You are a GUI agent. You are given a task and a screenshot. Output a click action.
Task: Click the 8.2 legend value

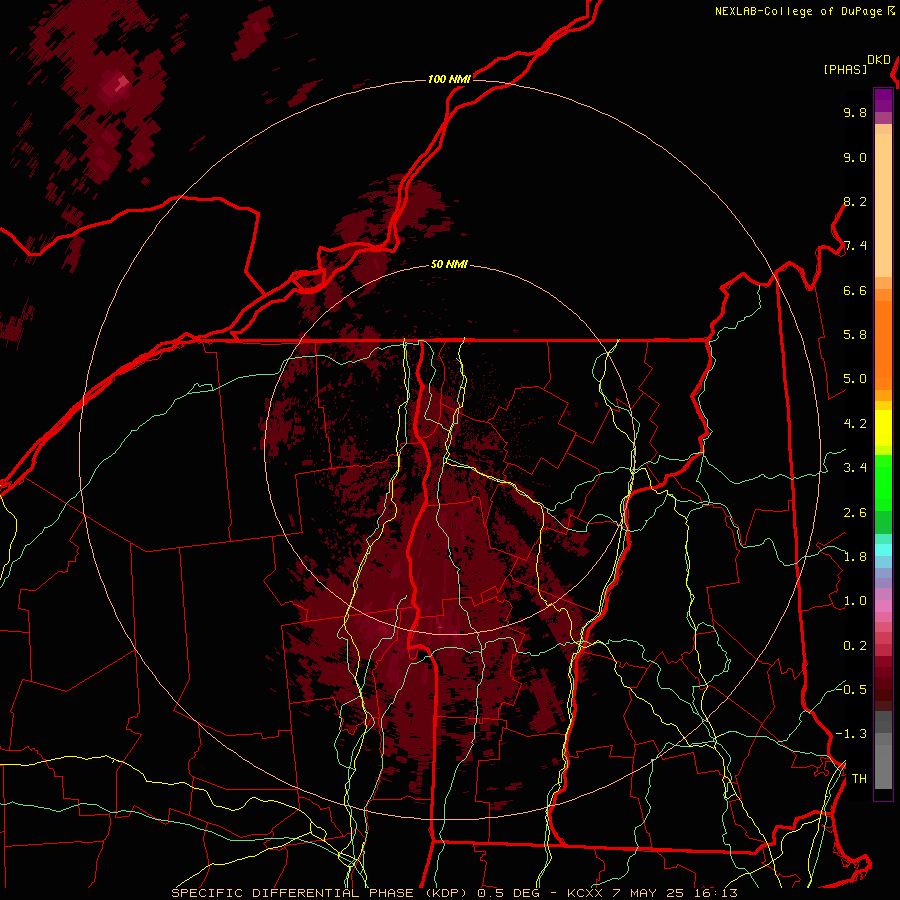pyautogui.click(x=855, y=201)
